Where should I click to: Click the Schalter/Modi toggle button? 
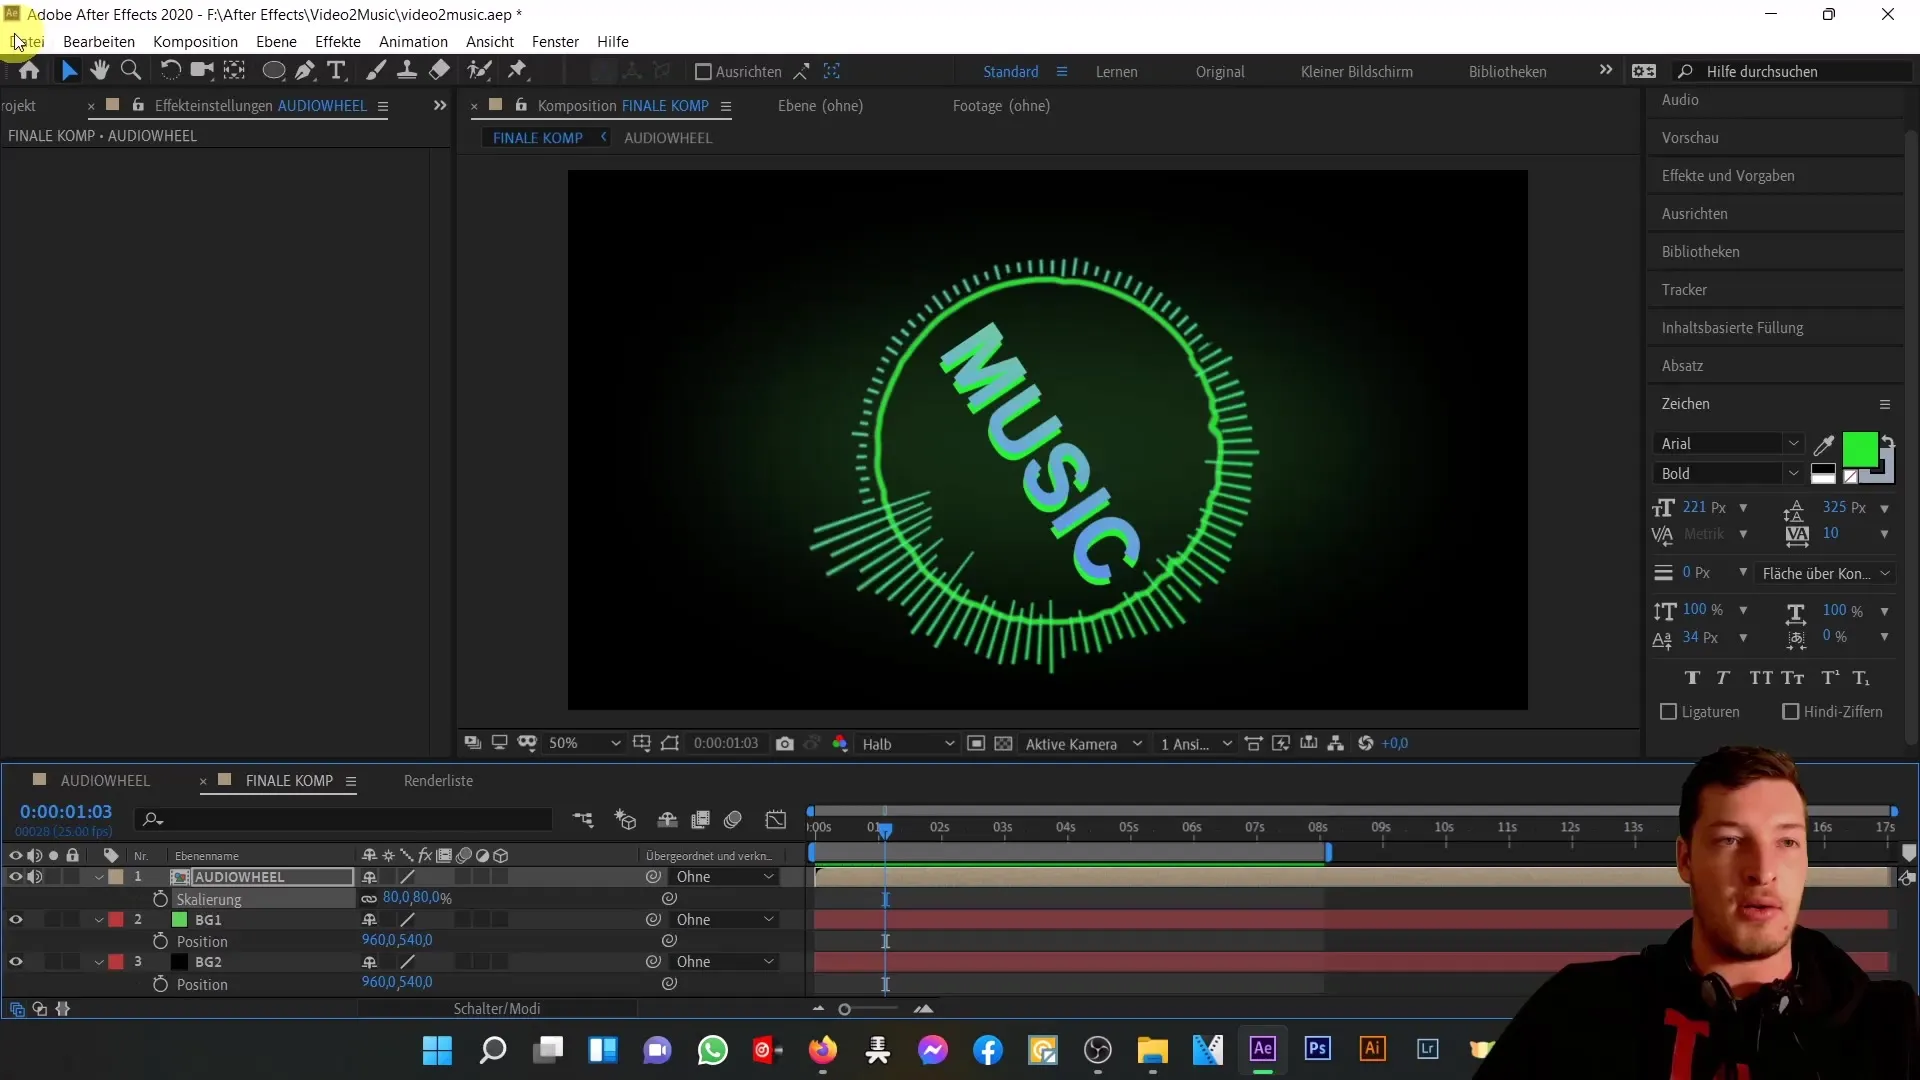tap(497, 1009)
